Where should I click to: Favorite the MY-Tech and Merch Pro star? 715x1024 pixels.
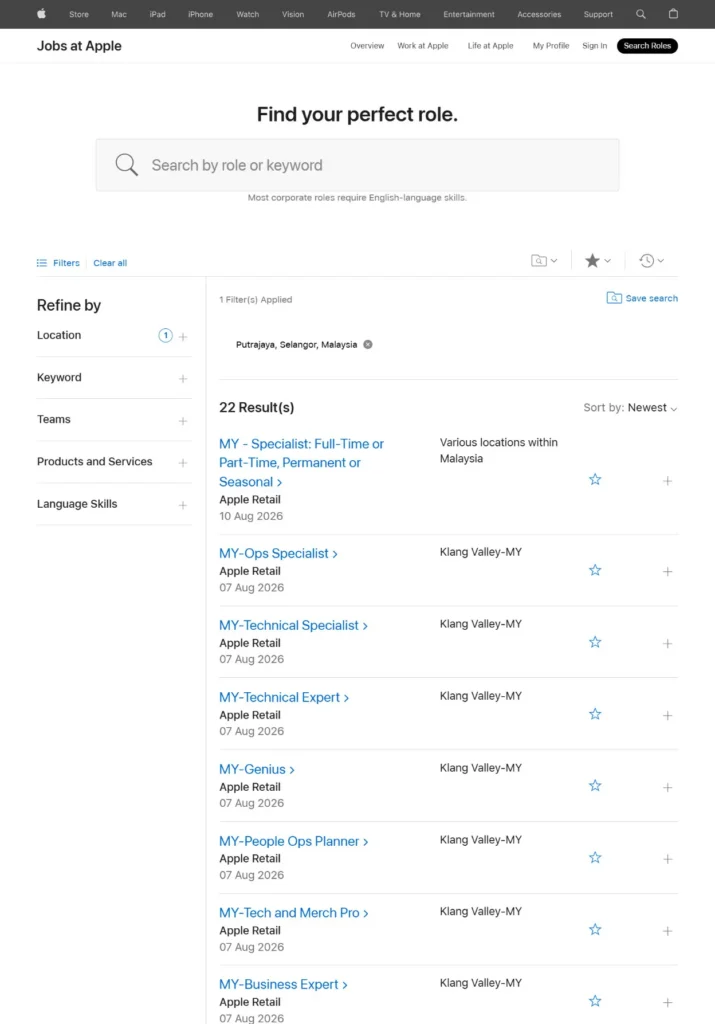click(595, 929)
